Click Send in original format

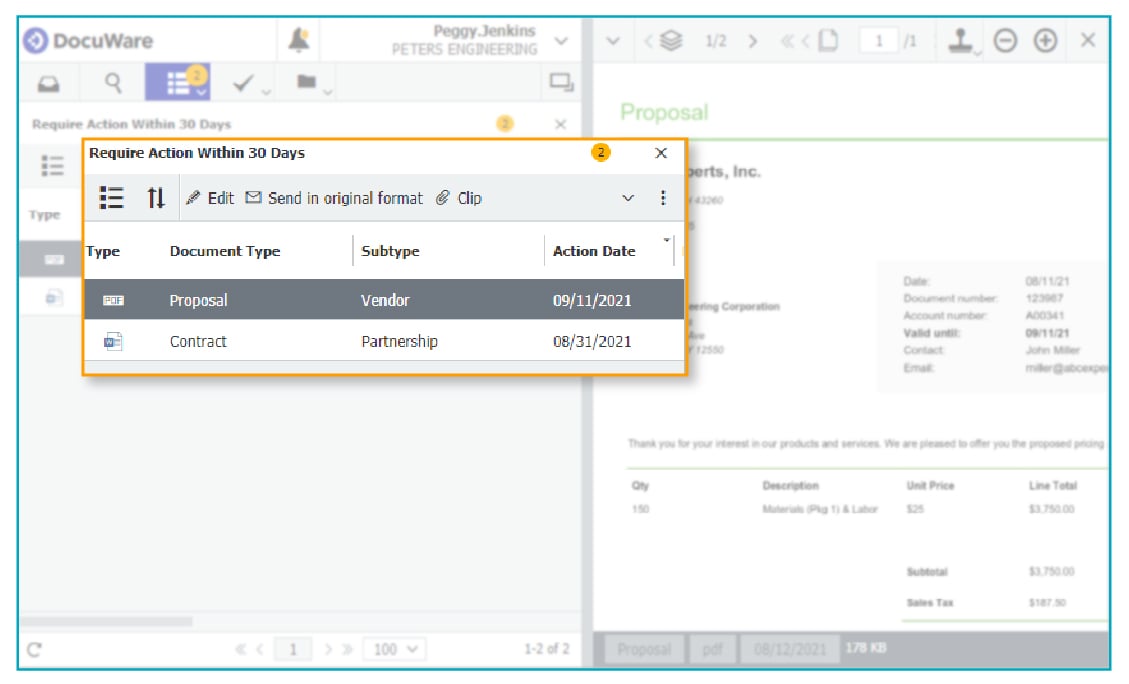pos(334,198)
